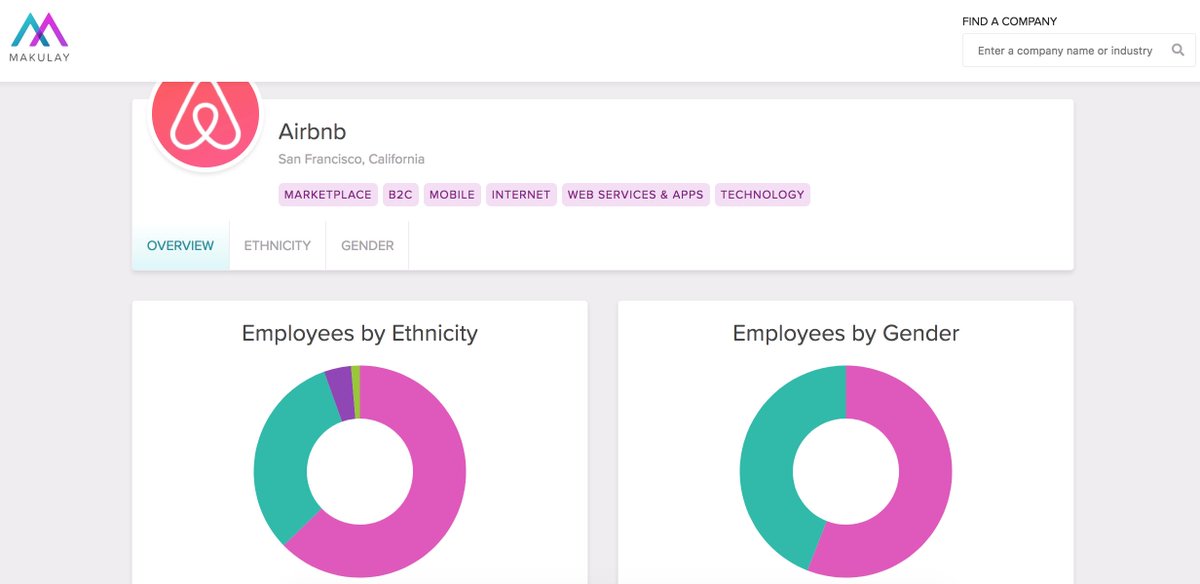The width and height of the screenshot is (1200, 584).
Task: Click the Employees by Ethnicity heading
Action: pyautogui.click(x=360, y=333)
